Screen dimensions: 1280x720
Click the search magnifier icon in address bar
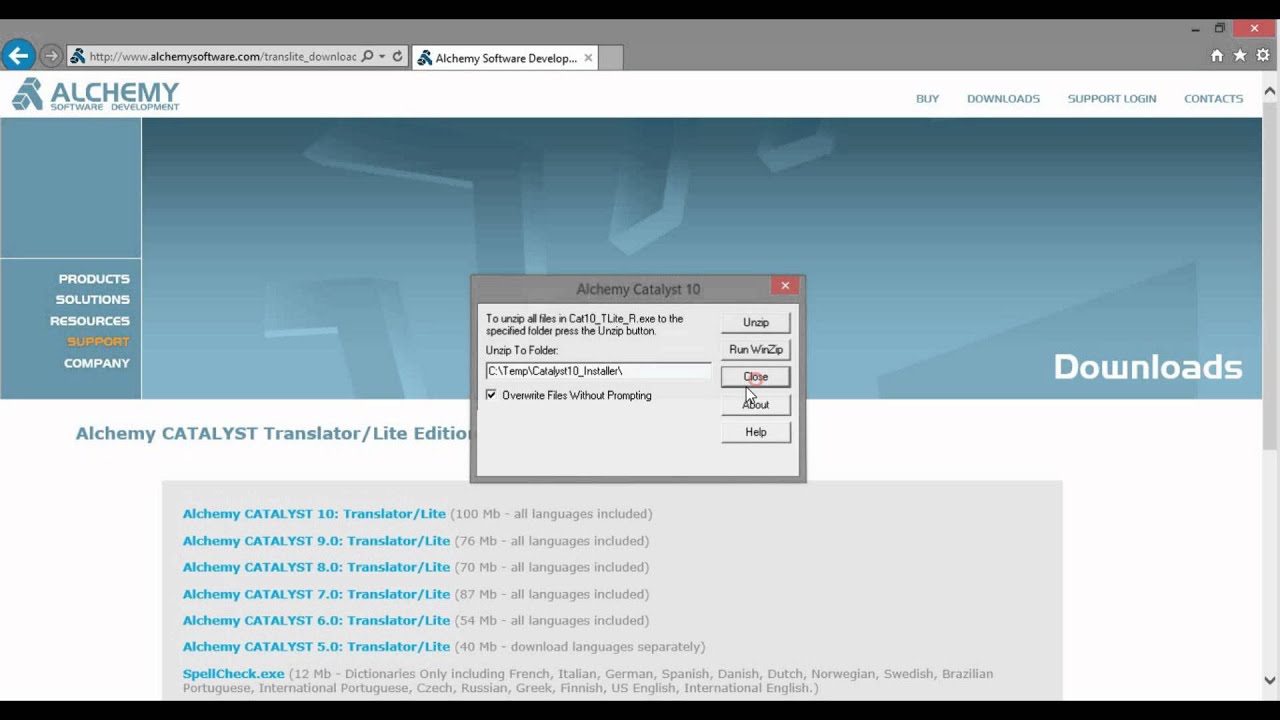(x=367, y=57)
